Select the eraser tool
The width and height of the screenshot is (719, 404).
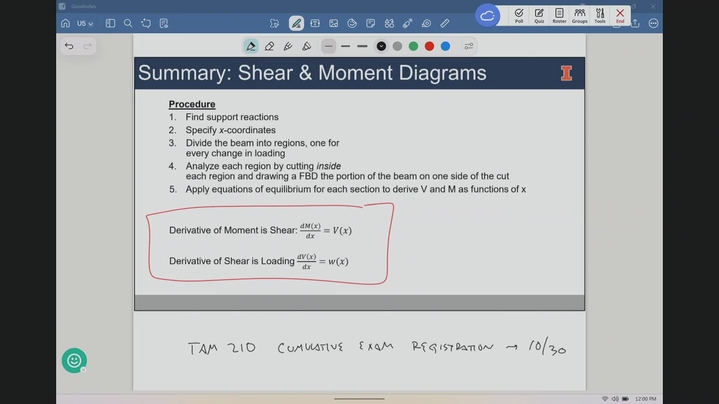(269, 46)
